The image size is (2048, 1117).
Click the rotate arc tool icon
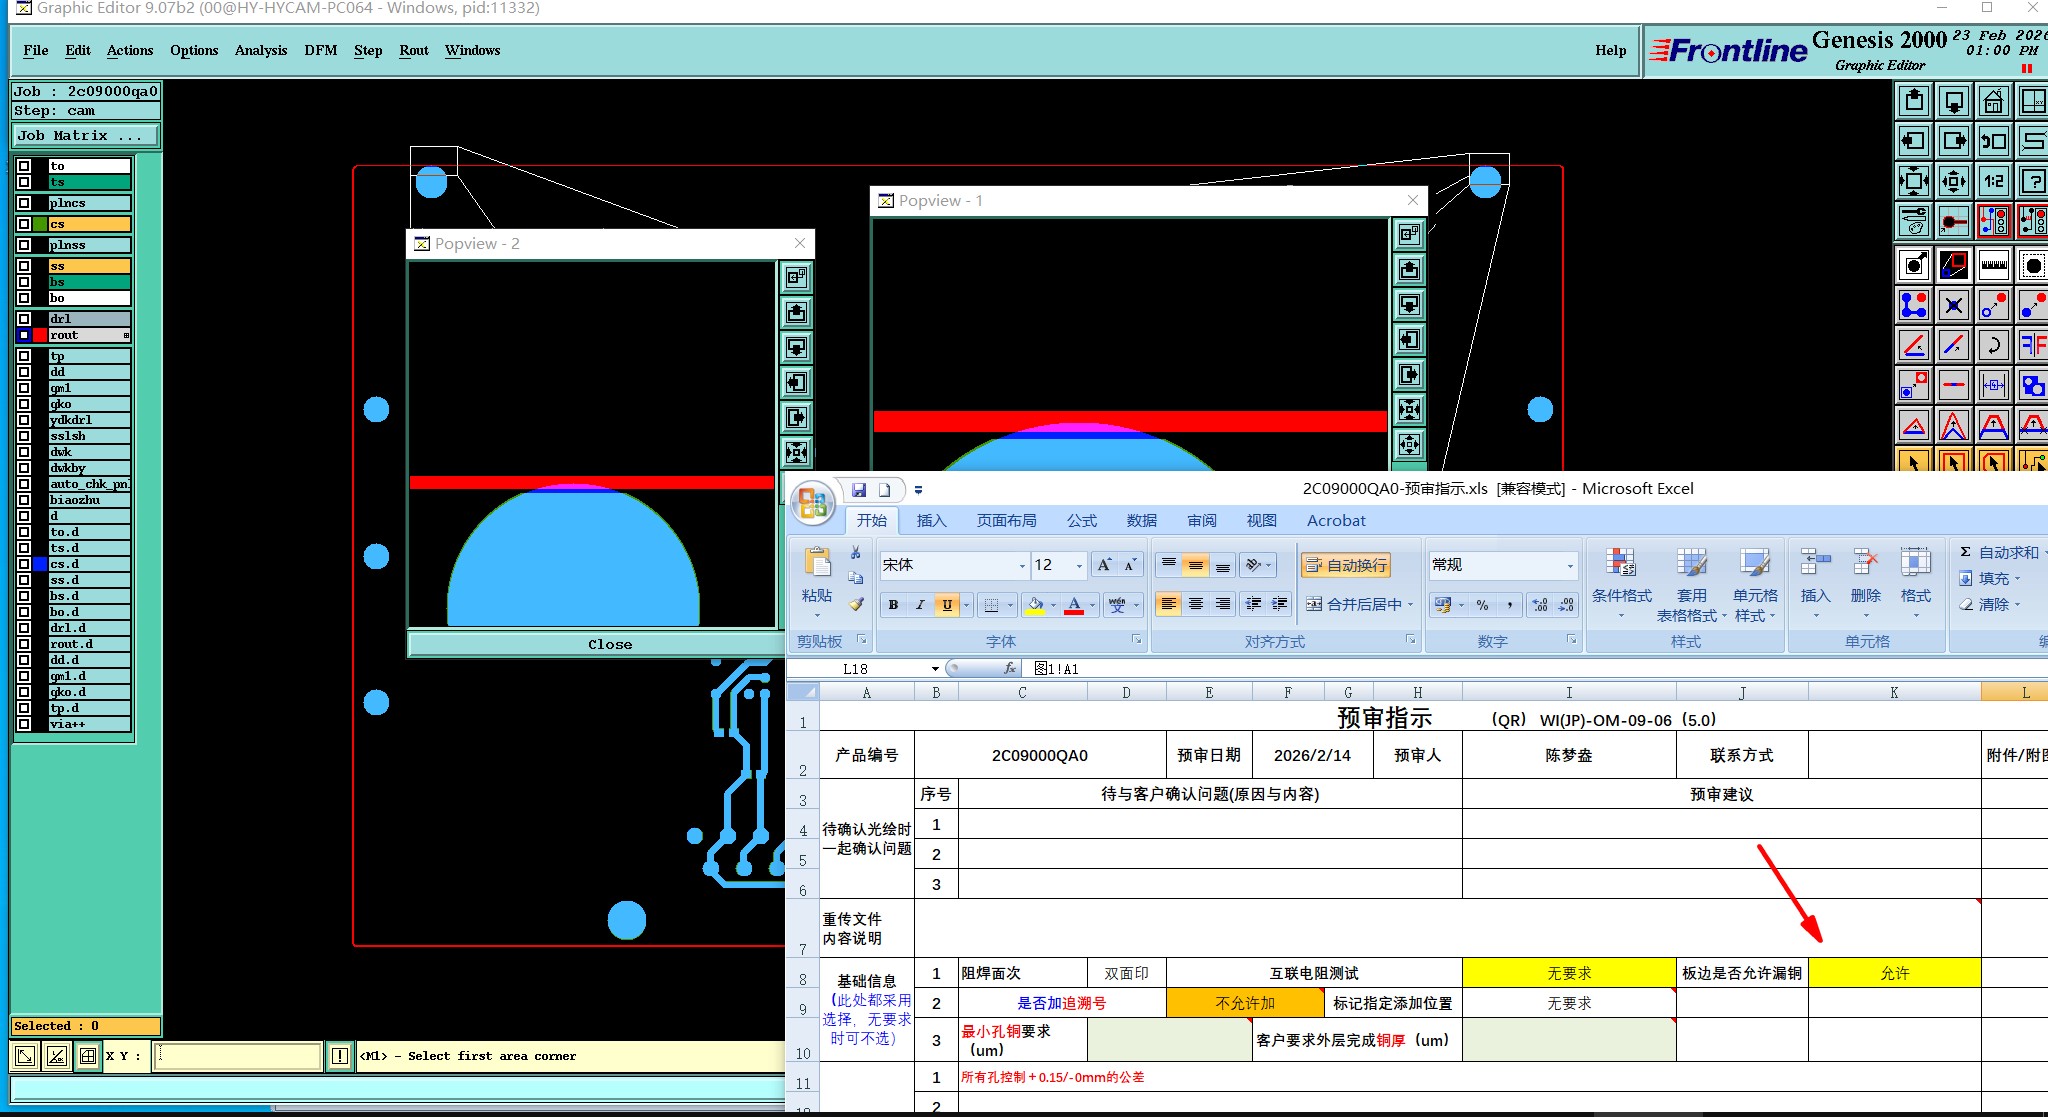1993,346
